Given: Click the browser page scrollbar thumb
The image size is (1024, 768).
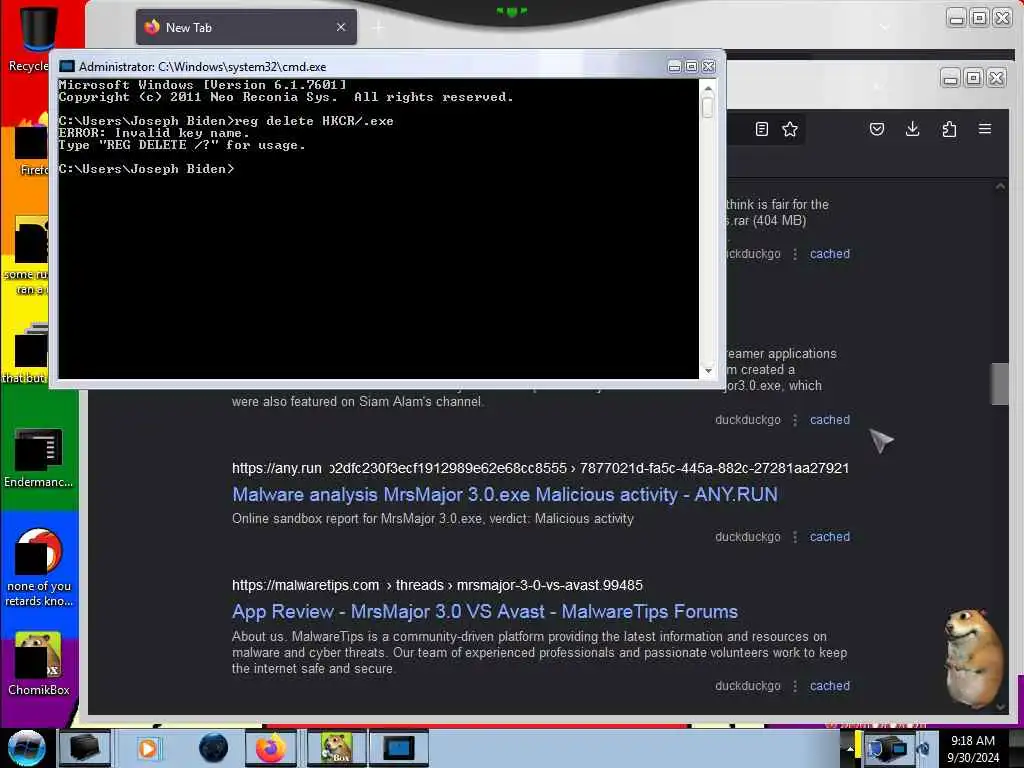Looking at the screenshot, I should [x=999, y=384].
